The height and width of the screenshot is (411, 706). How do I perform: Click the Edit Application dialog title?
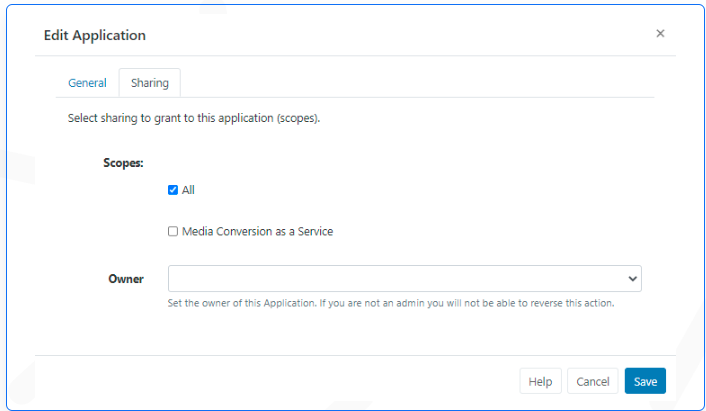(x=95, y=35)
